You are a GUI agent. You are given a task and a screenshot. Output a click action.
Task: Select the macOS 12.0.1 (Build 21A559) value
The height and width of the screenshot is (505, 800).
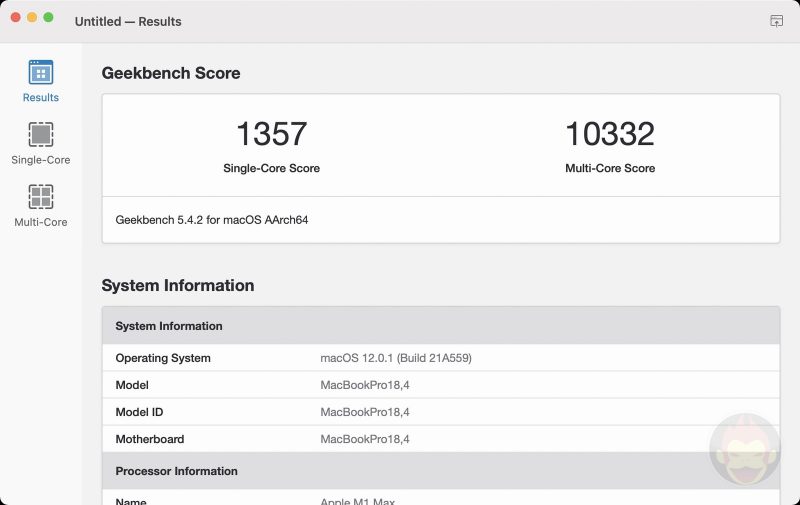tap(396, 358)
